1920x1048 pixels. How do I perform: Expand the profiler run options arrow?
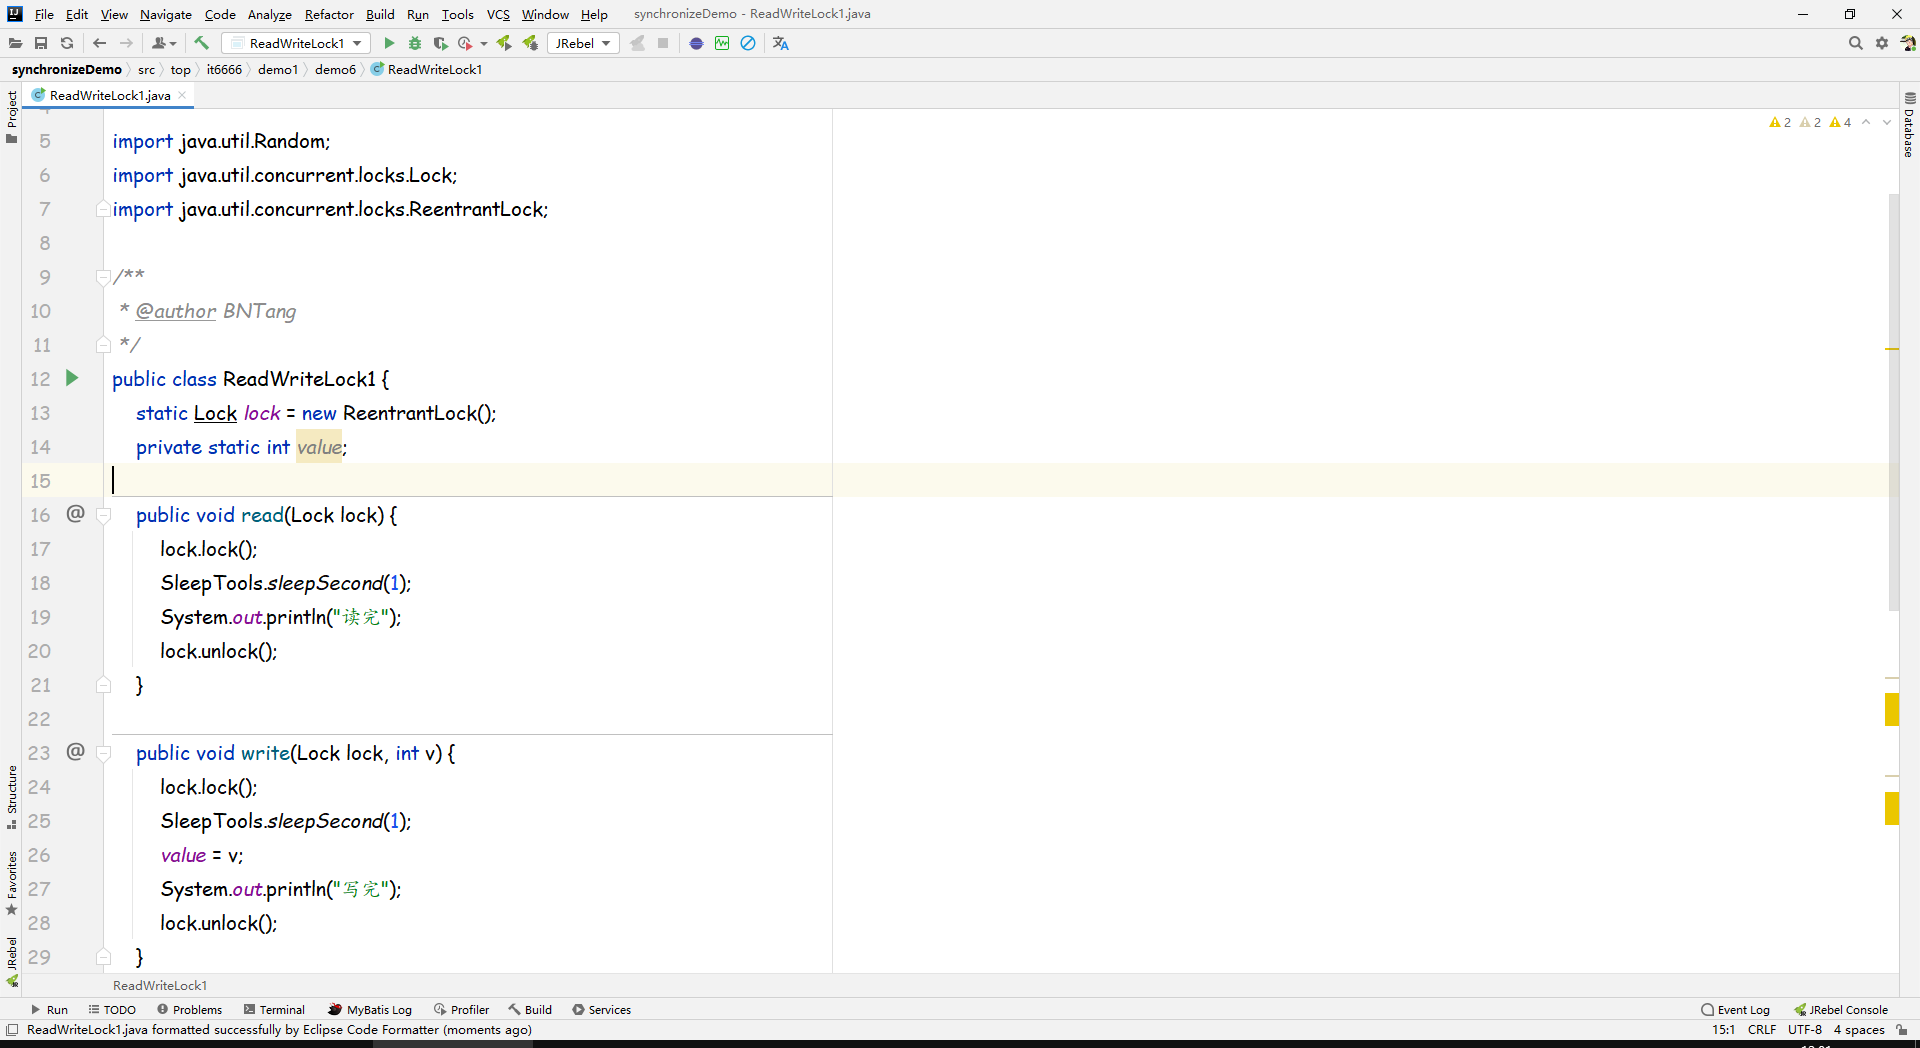pyautogui.click(x=484, y=43)
